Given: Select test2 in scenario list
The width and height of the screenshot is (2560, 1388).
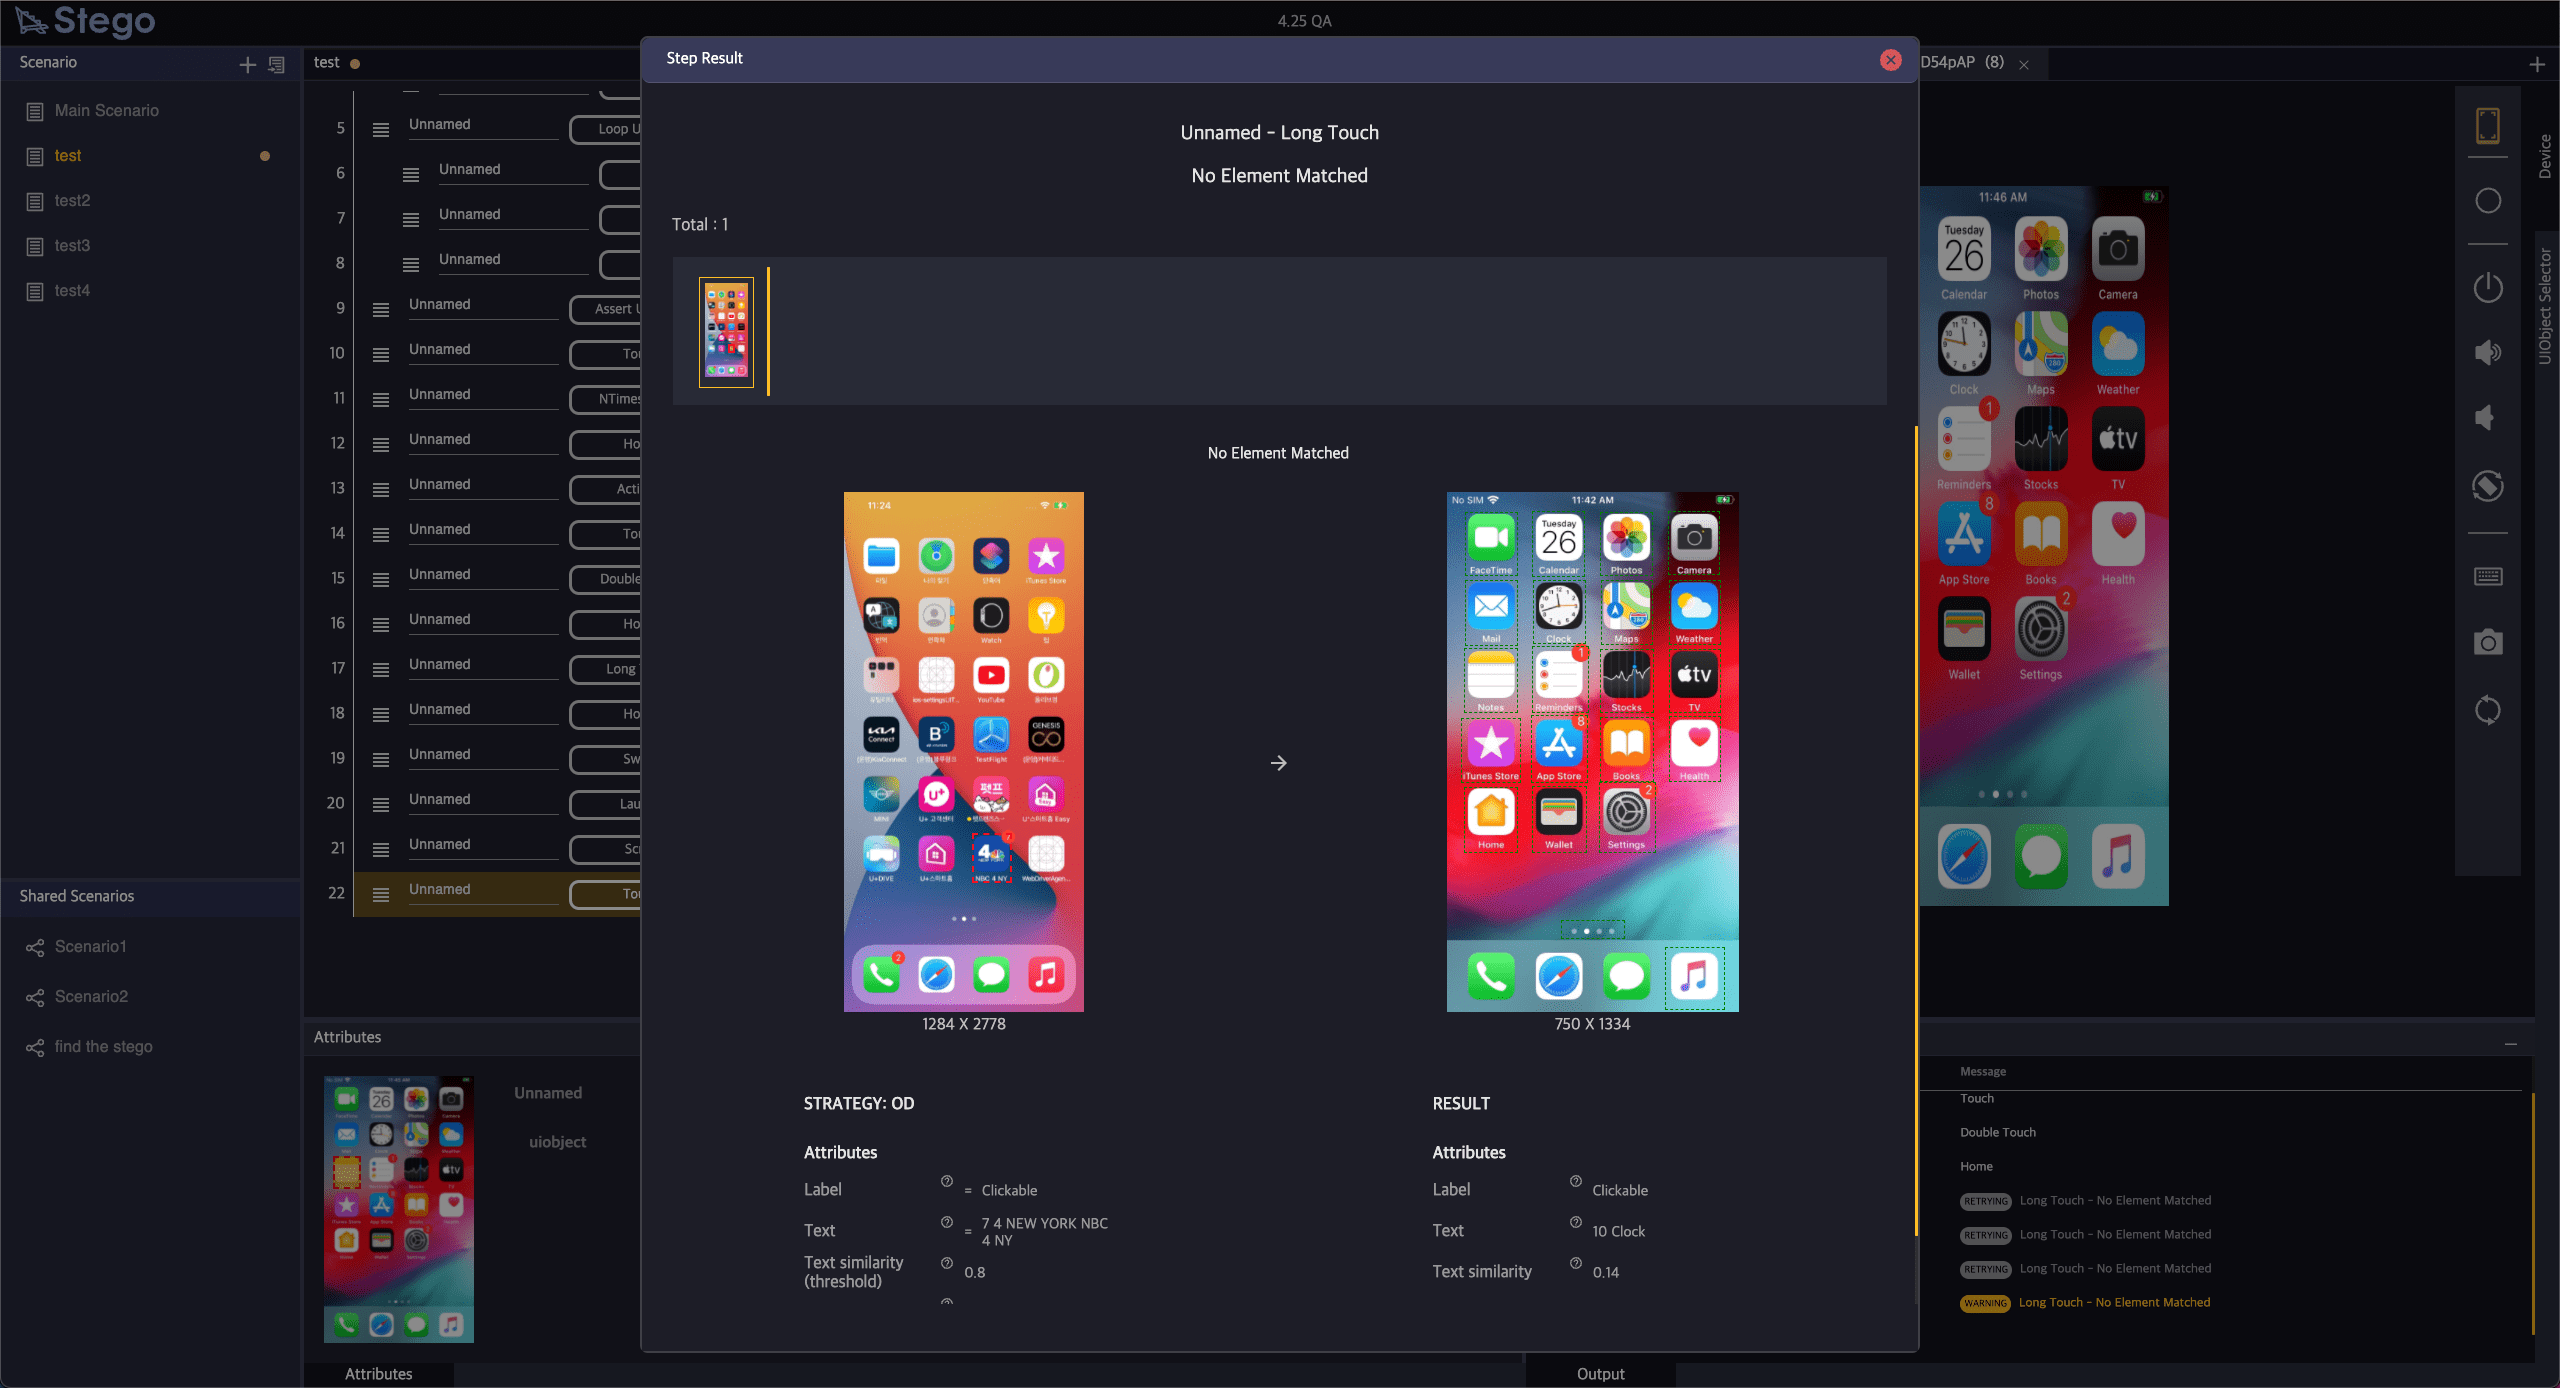Looking at the screenshot, I should (x=72, y=201).
